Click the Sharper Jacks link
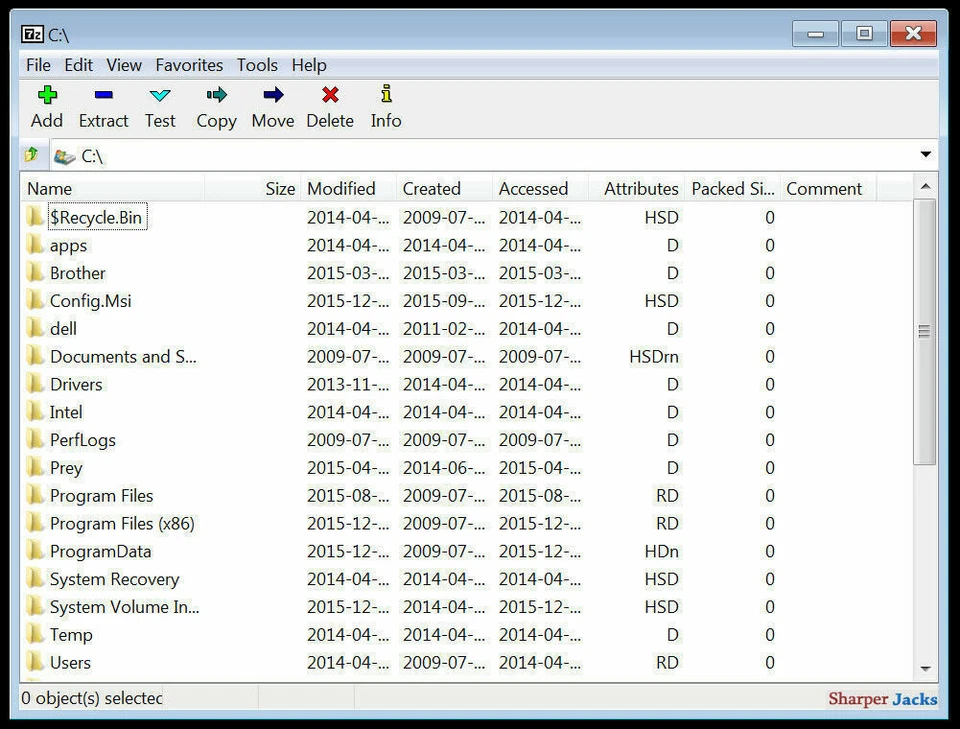The width and height of the screenshot is (960, 729). tap(882, 698)
